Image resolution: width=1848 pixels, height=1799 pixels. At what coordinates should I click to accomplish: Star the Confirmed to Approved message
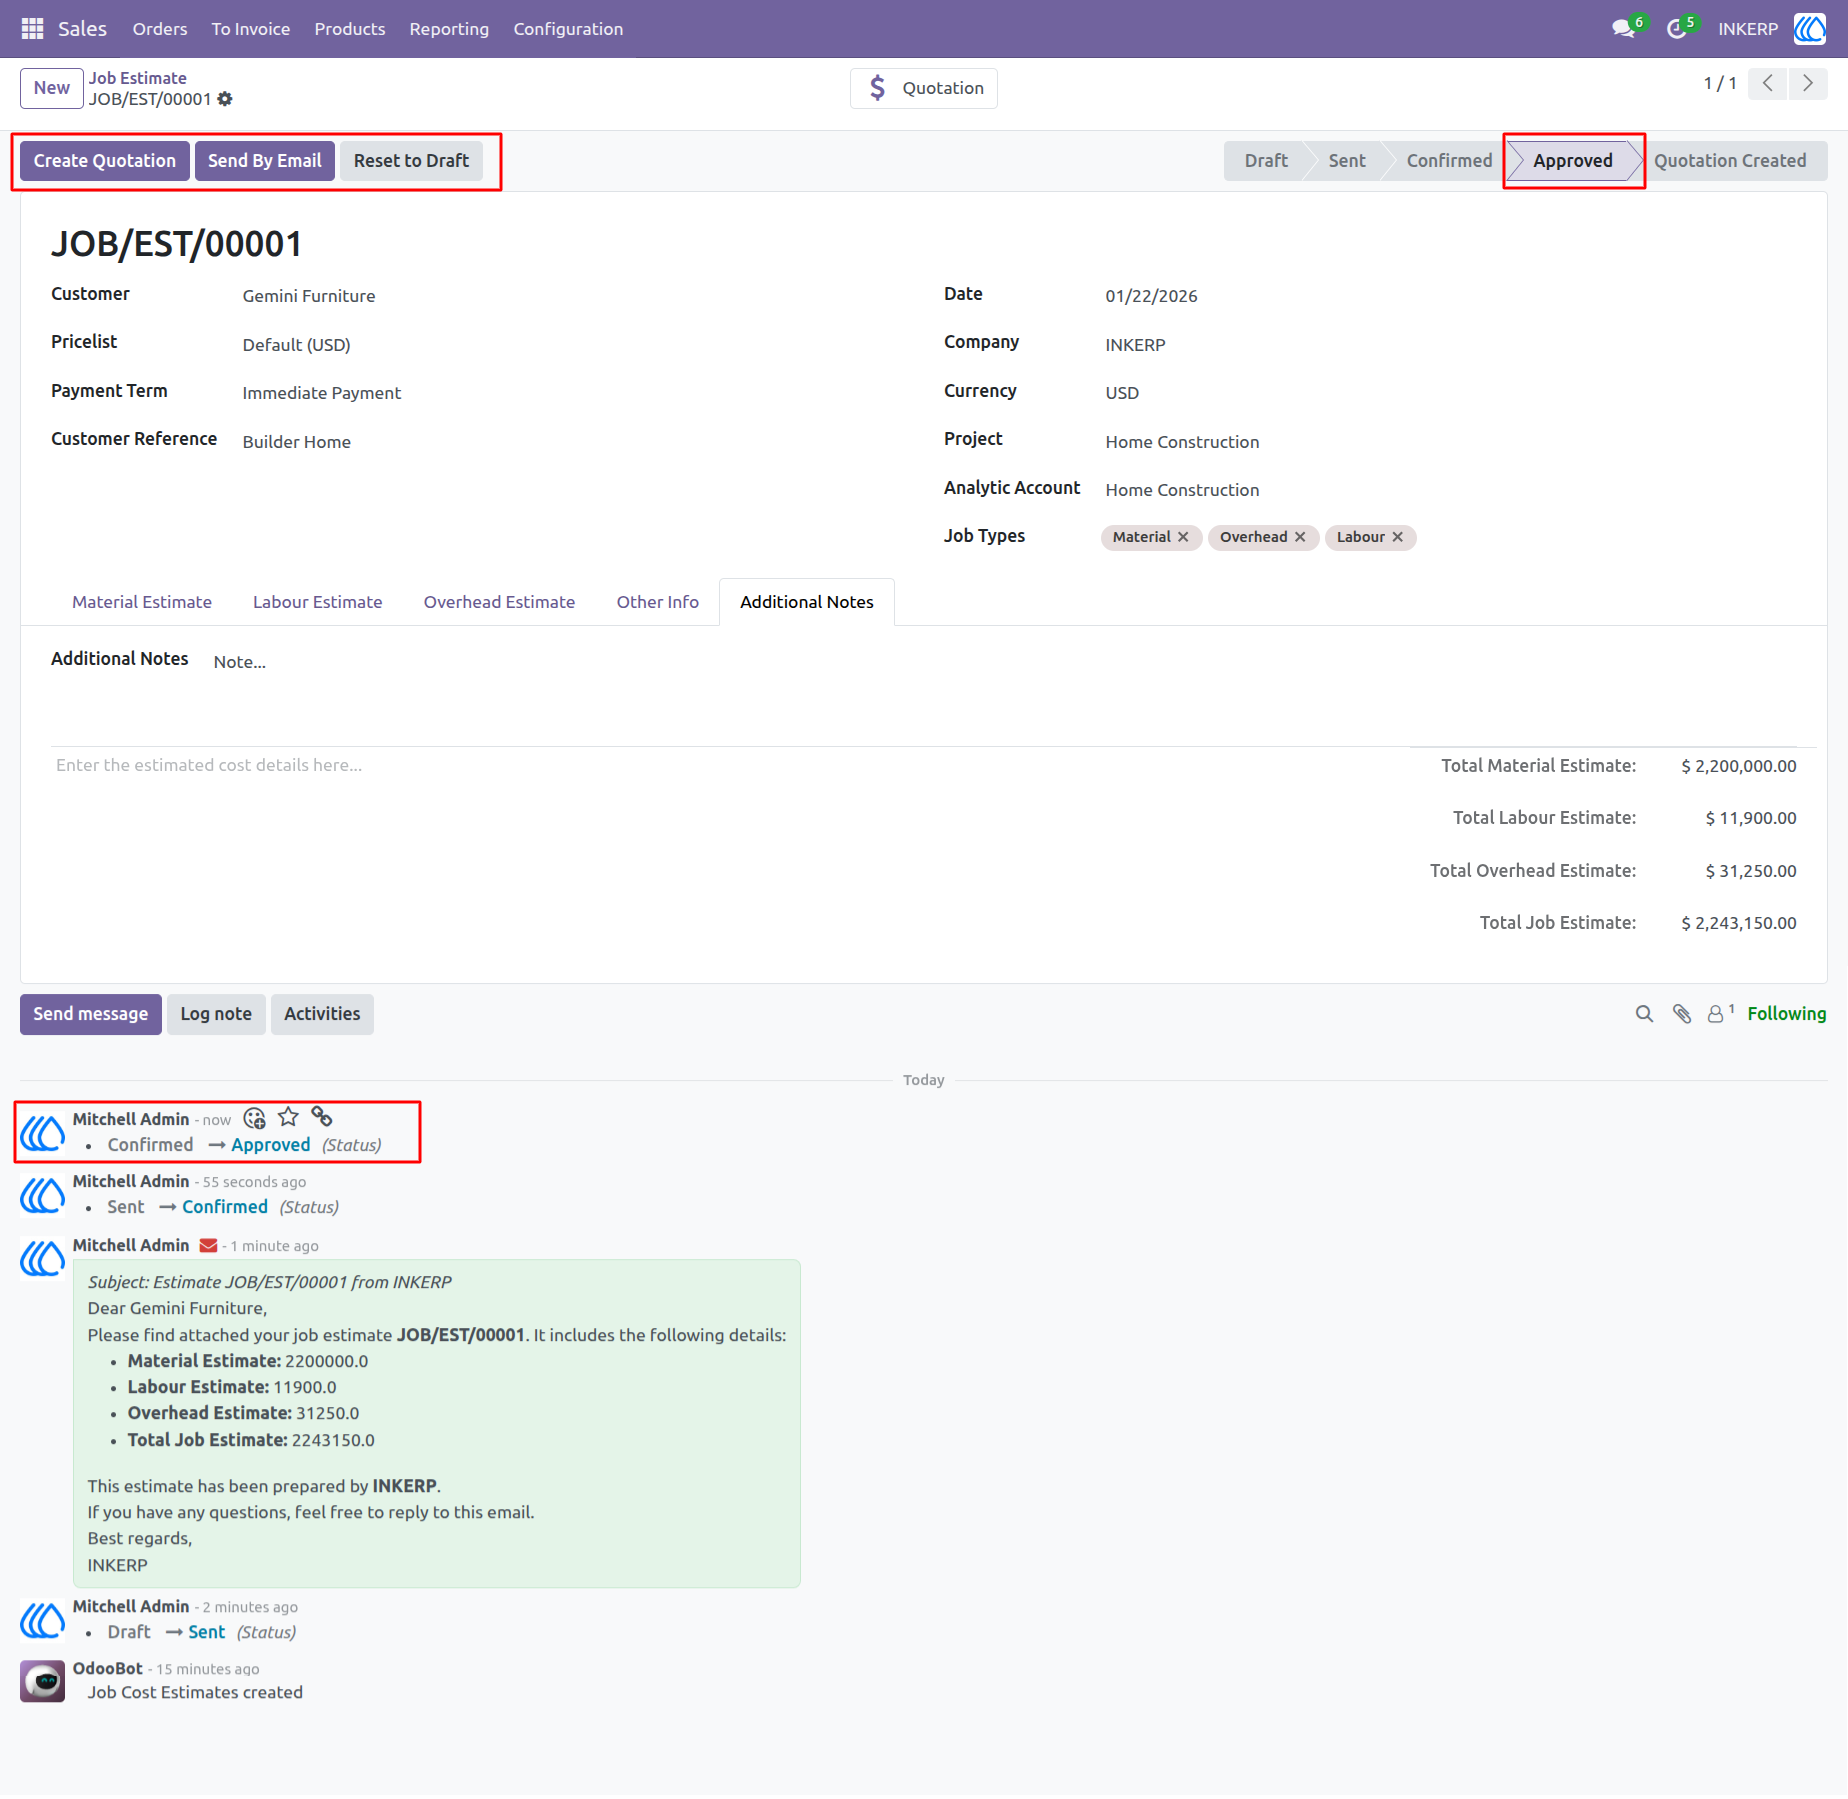(x=288, y=1117)
